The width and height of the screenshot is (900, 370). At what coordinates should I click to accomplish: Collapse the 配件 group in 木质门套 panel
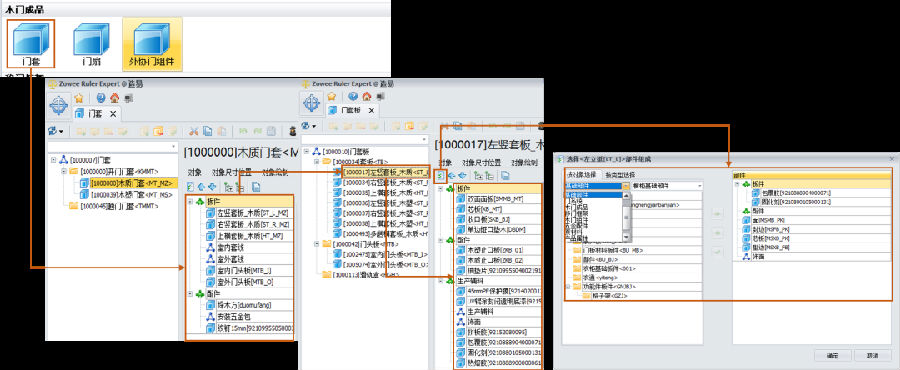191,293
